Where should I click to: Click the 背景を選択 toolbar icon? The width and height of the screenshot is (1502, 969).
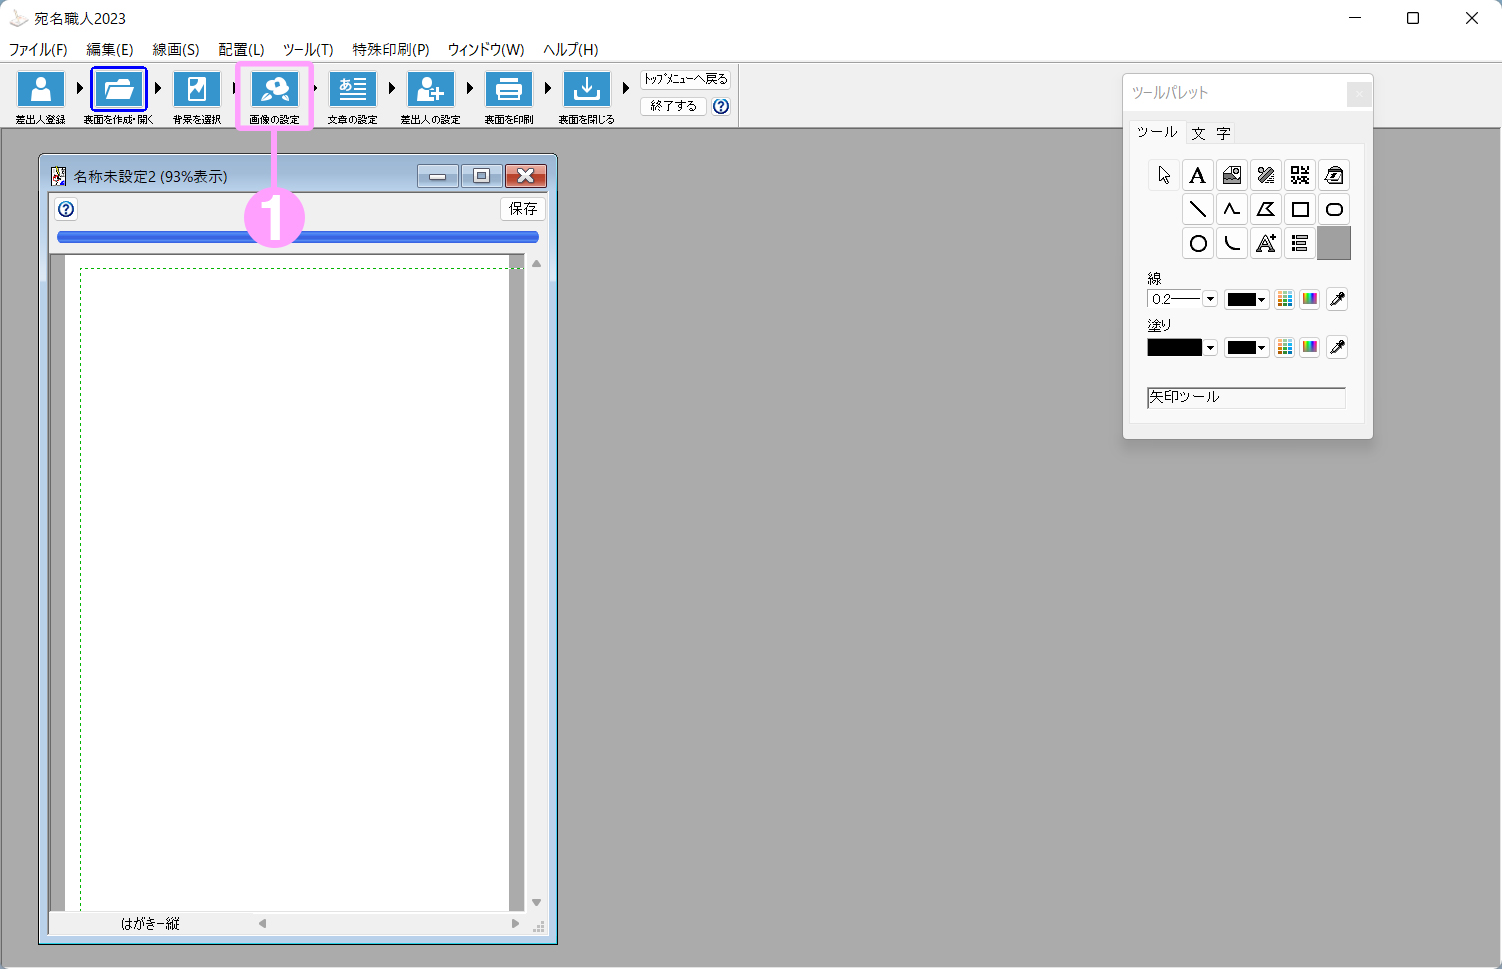click(197, 90)
